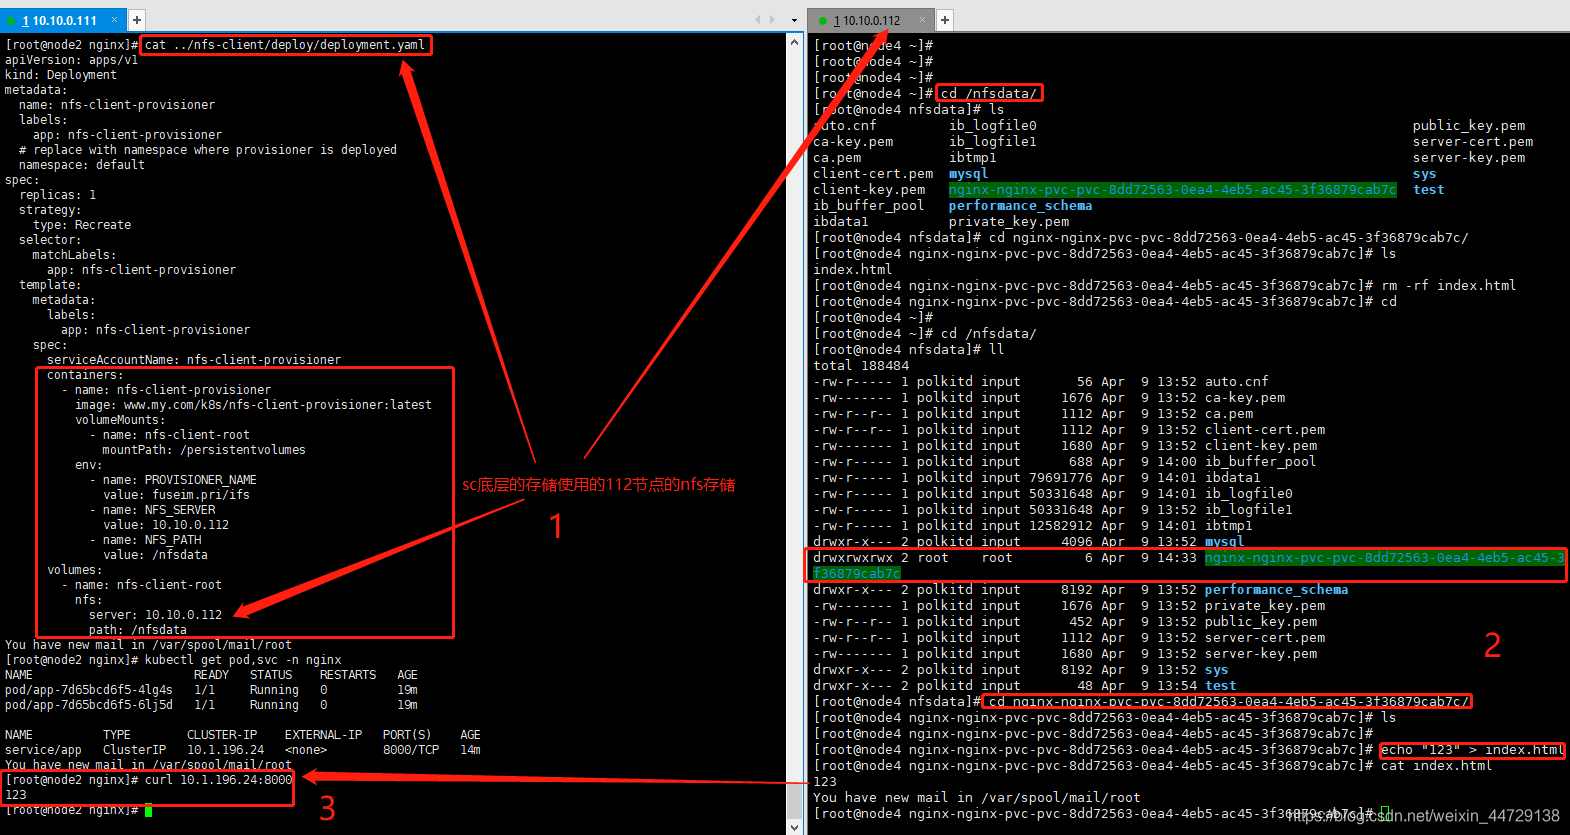Viewport: 1570px width, 835px height.
Task: Click the 'replicas: 1' line
Action: [x=57, y=195]
